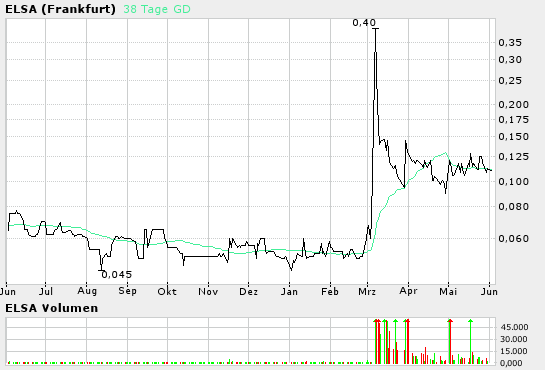The height and width of the screenshot is (370, 545).
Task: Click the August low point marker
Action: (101, 270)
